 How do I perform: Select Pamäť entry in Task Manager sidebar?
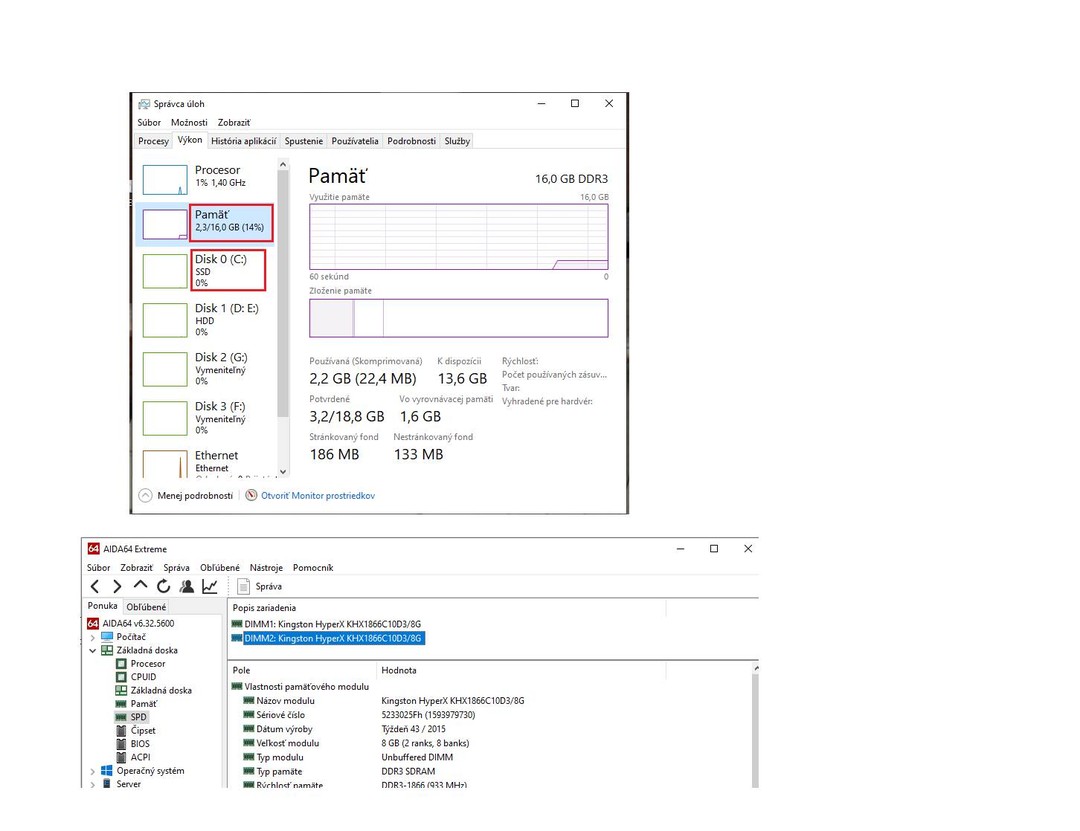pyautogui.click(x=207, y=223)
